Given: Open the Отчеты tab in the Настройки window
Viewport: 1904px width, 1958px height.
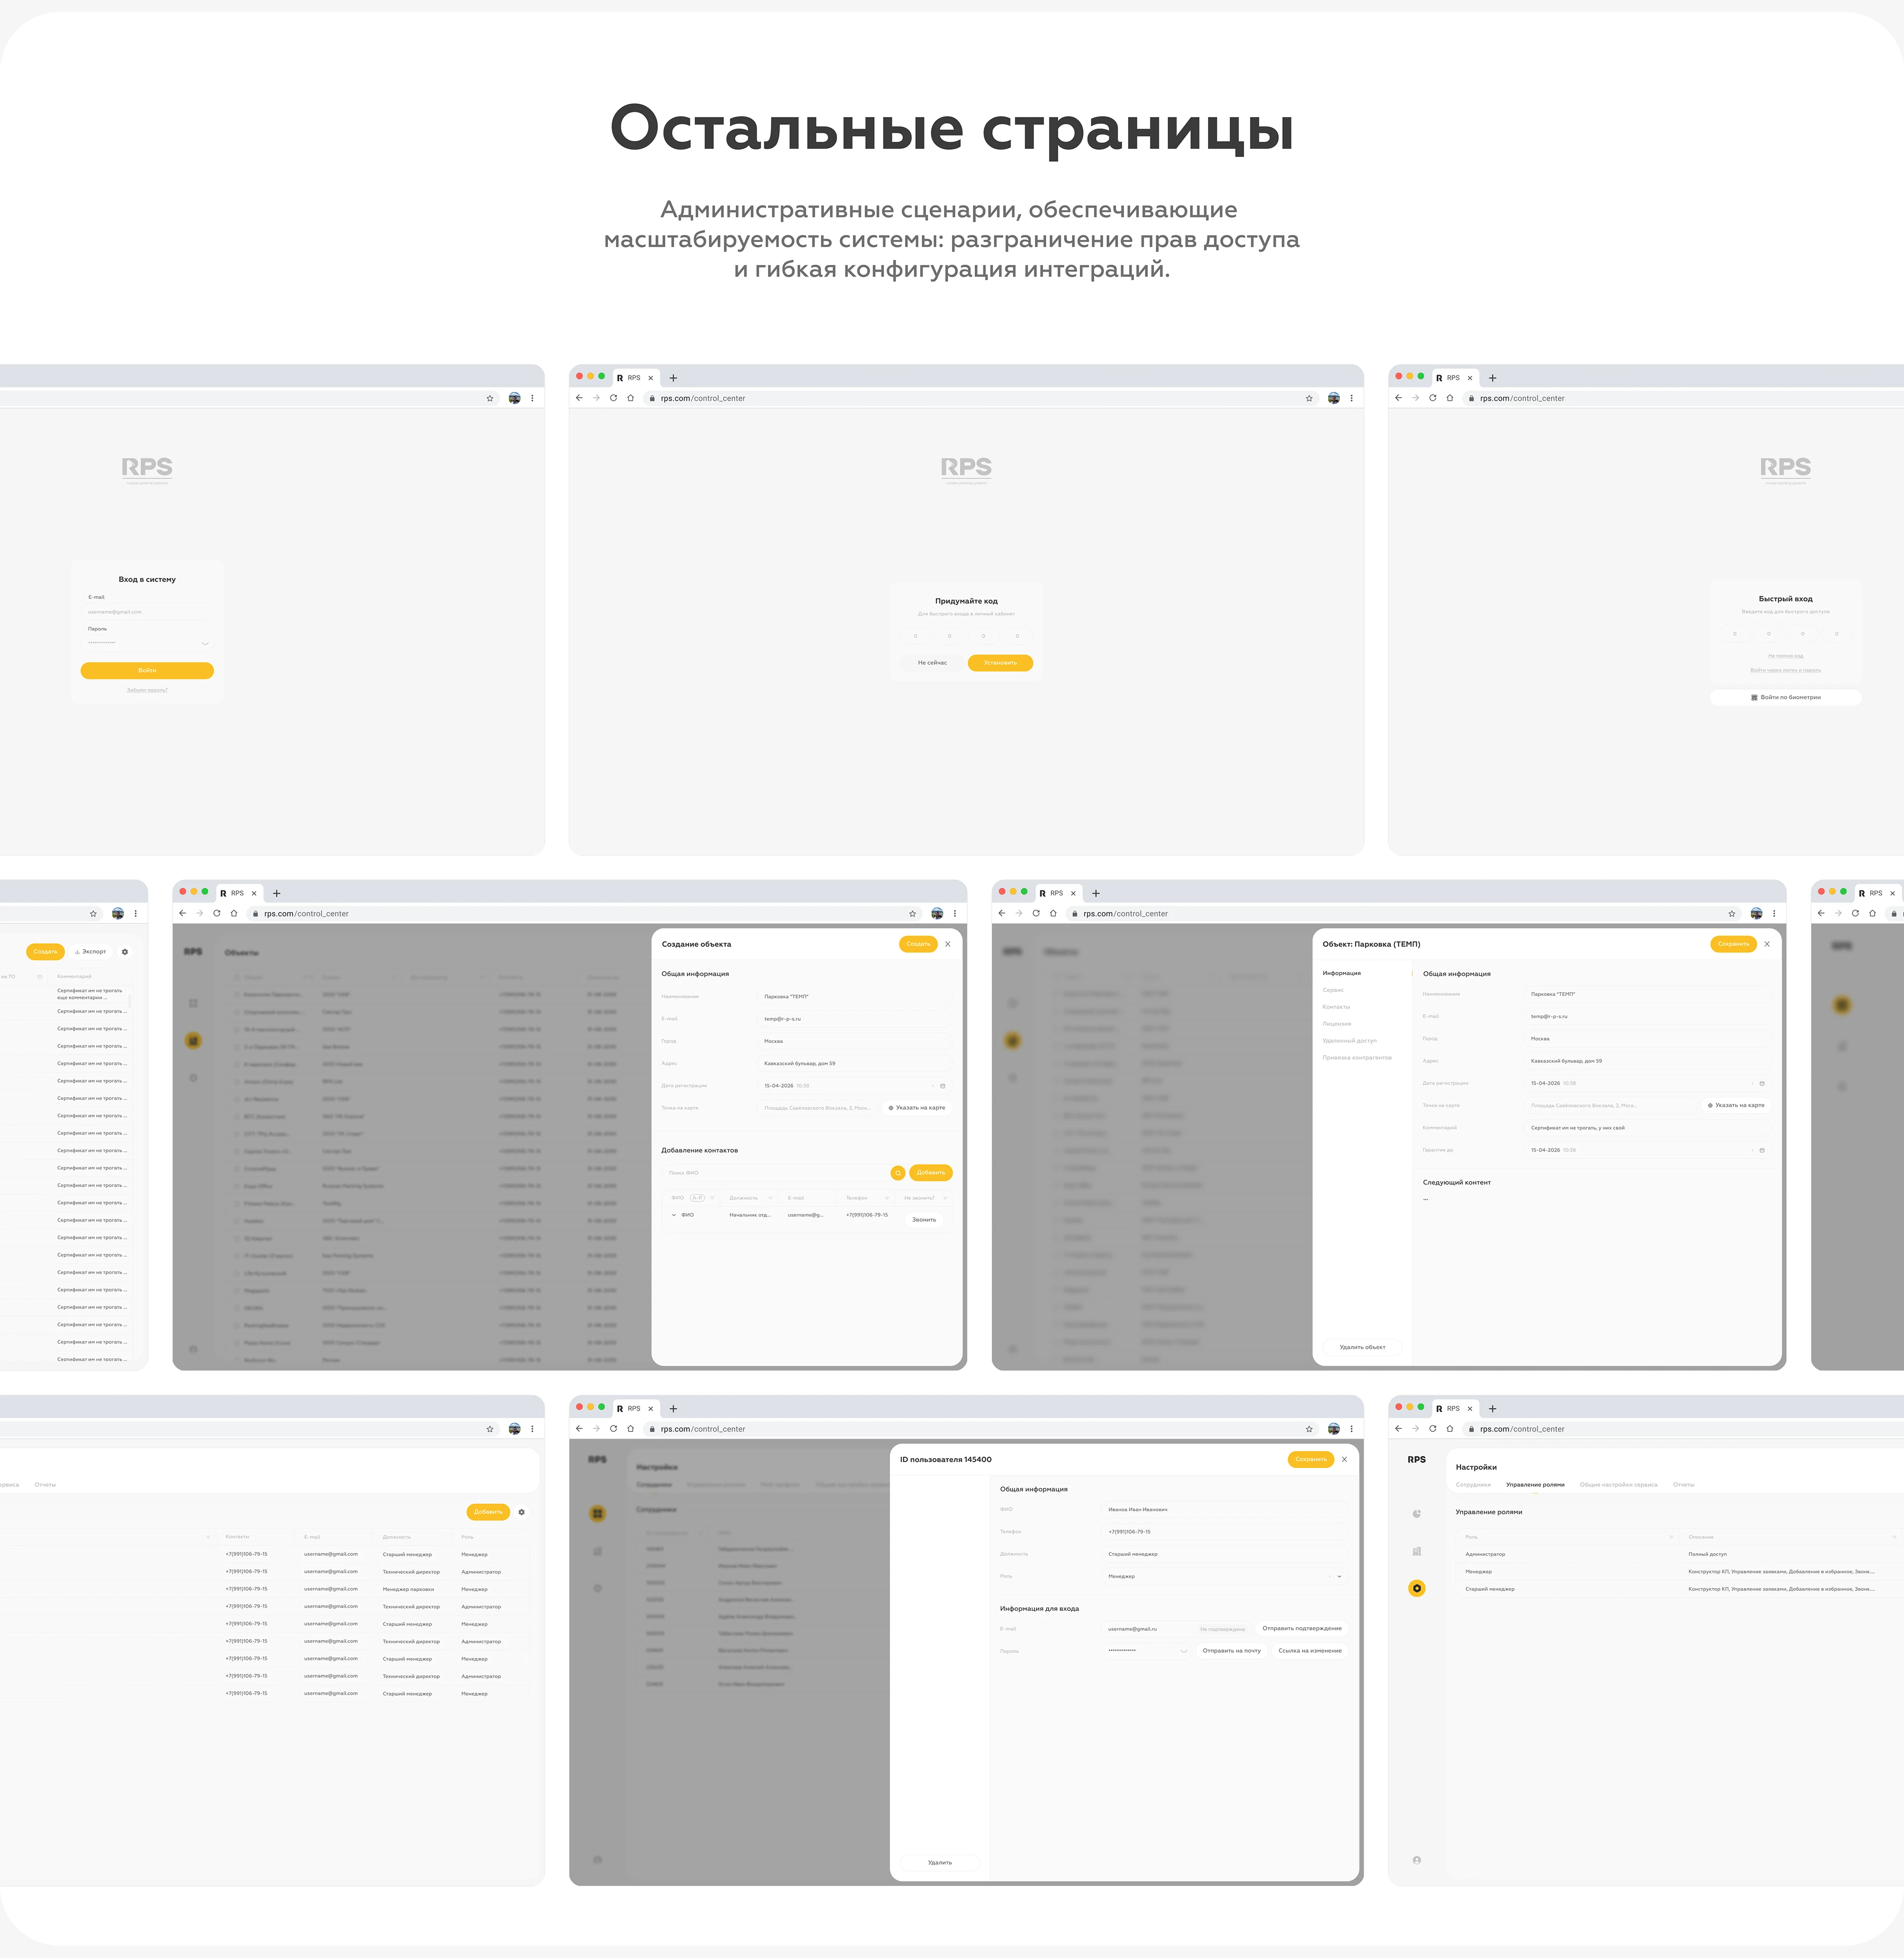Looking at the screenshot, I should [1684, 1485].
